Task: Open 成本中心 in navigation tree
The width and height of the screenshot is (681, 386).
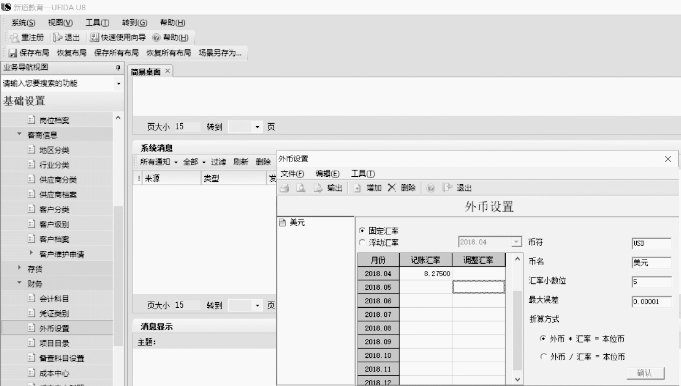Action: (x=54, y=373)
